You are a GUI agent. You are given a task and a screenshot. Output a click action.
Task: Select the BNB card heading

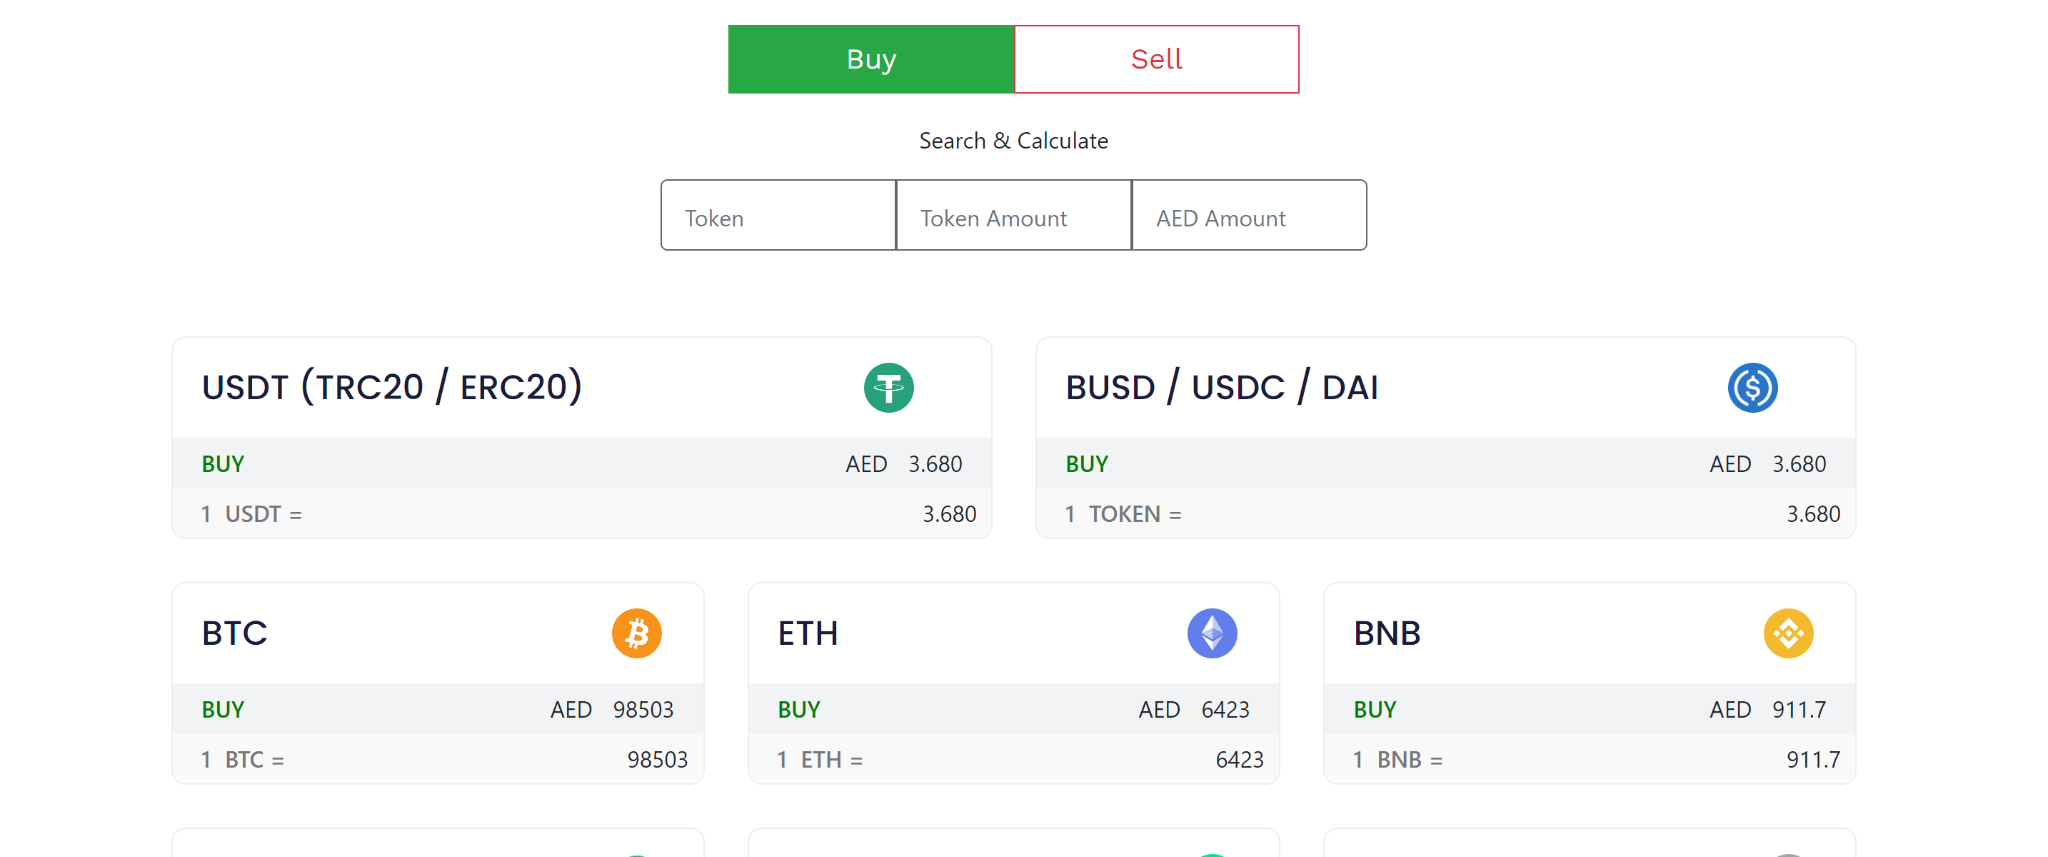1387,633
